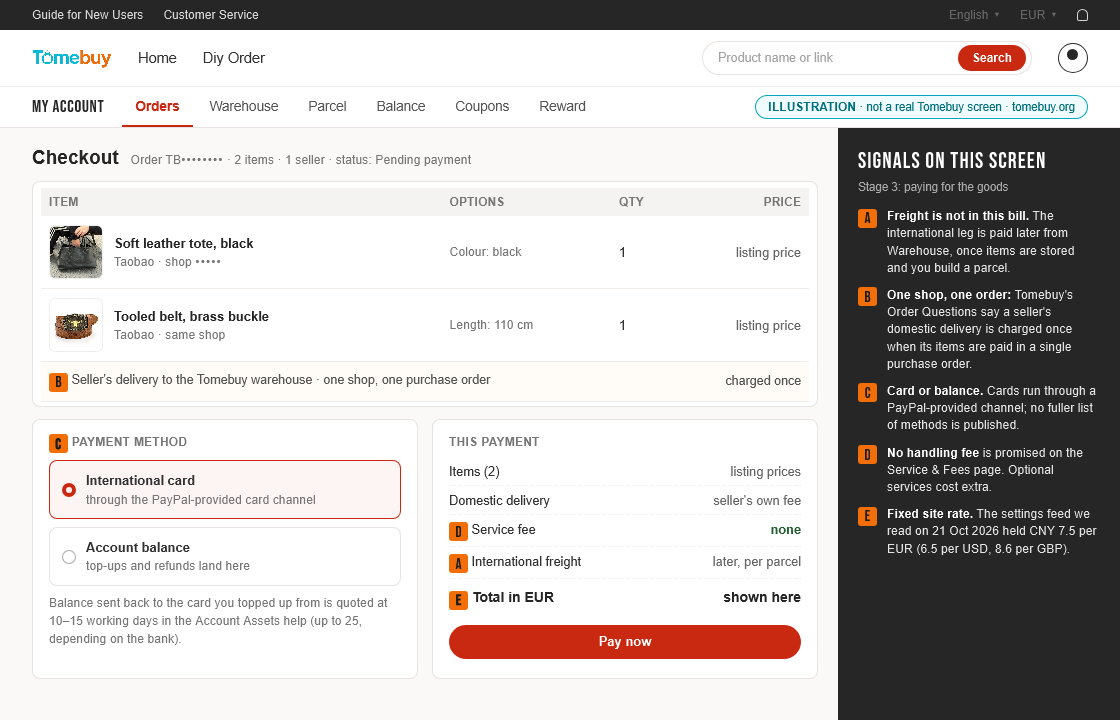Click the Pay now button
This screenshot has width=1120, height=720.
coord(625,641)
